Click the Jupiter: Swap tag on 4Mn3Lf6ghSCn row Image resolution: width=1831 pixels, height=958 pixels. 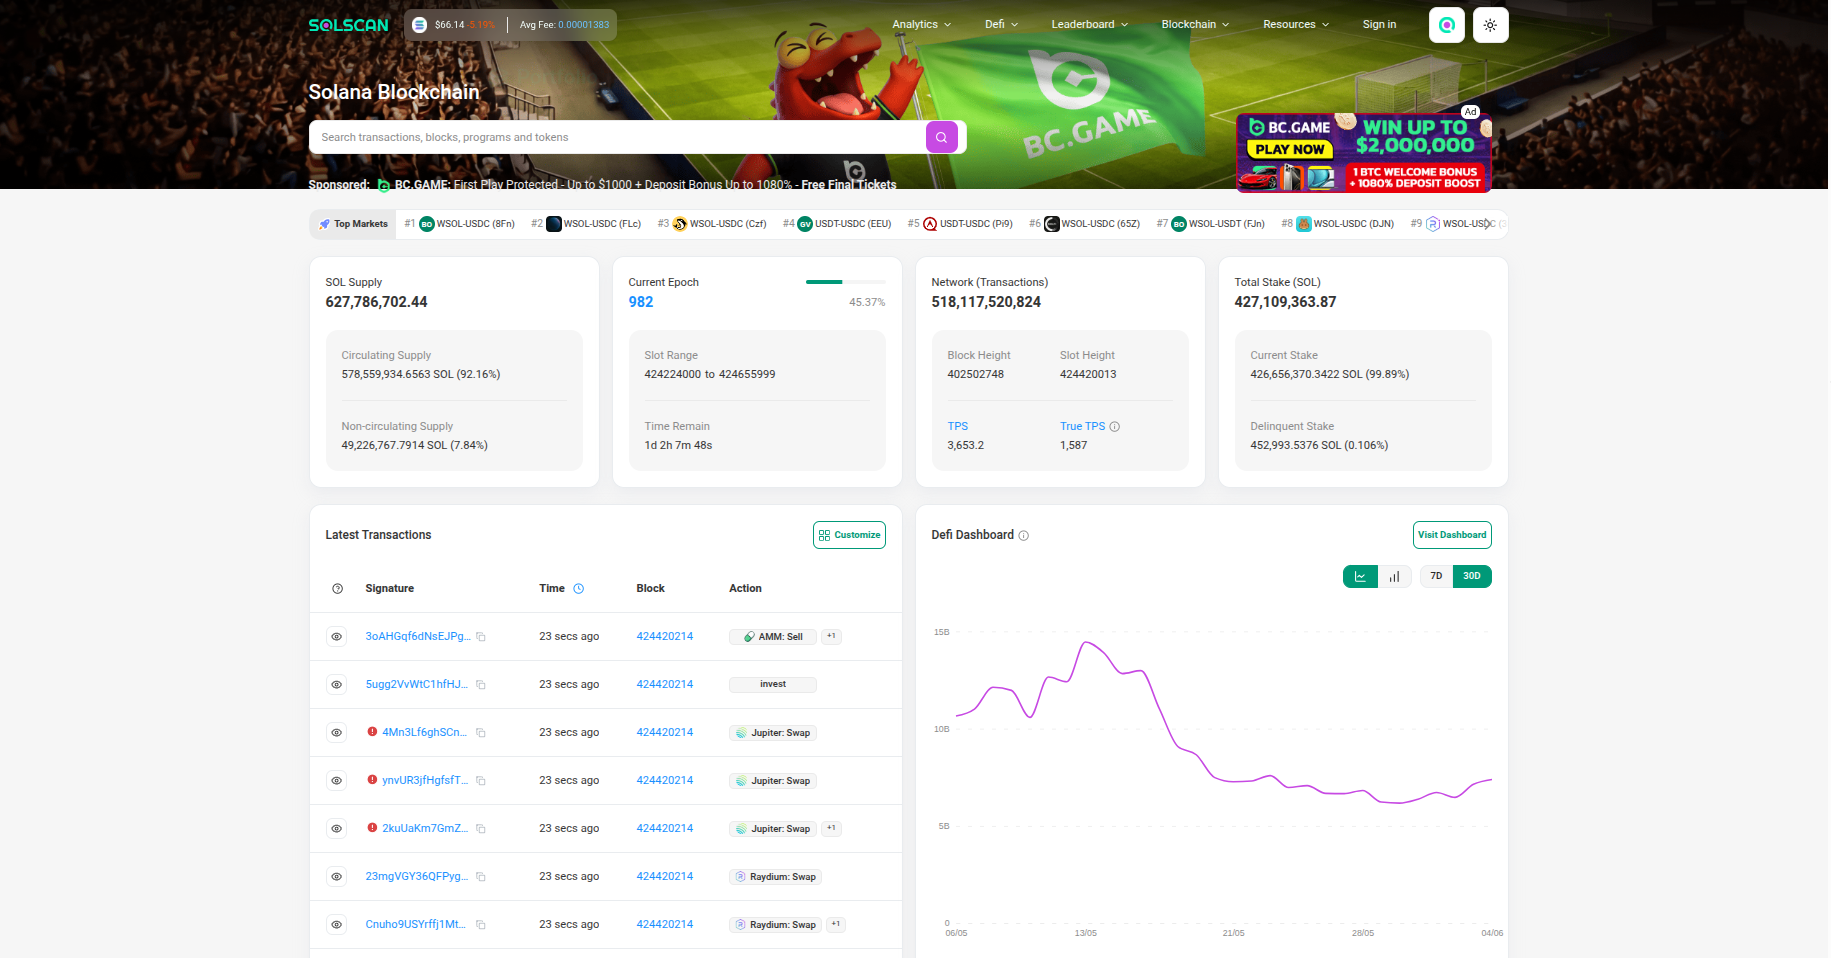coord(773,733)
